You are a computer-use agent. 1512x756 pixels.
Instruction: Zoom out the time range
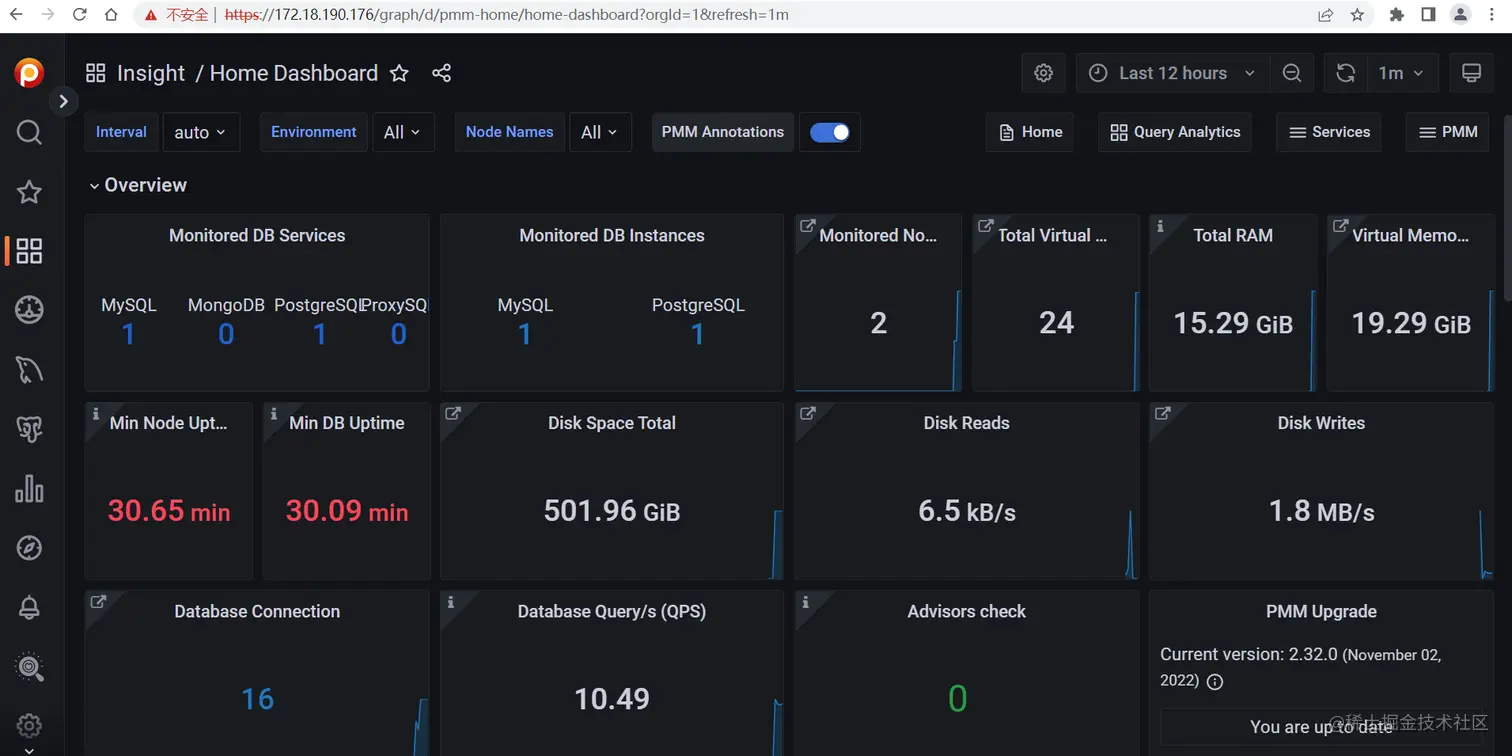coord(1292,73)
